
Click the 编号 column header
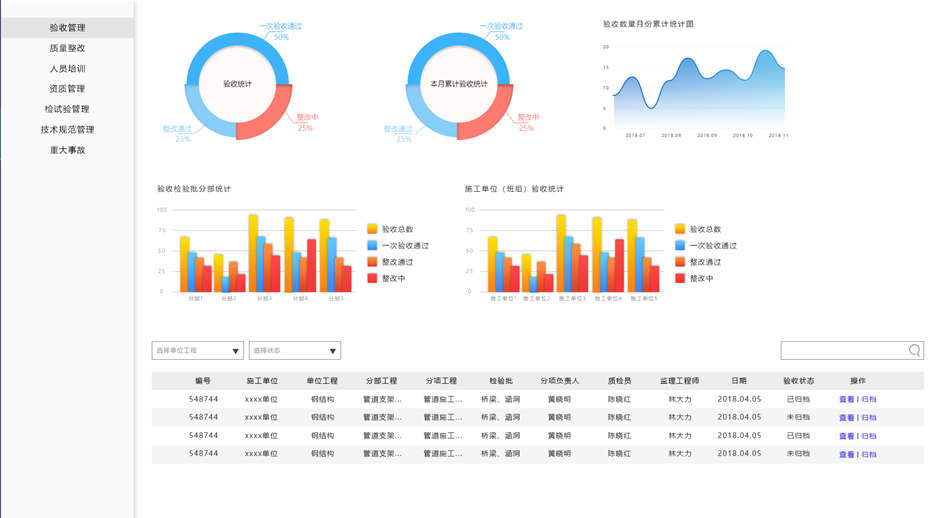point(203,381)
